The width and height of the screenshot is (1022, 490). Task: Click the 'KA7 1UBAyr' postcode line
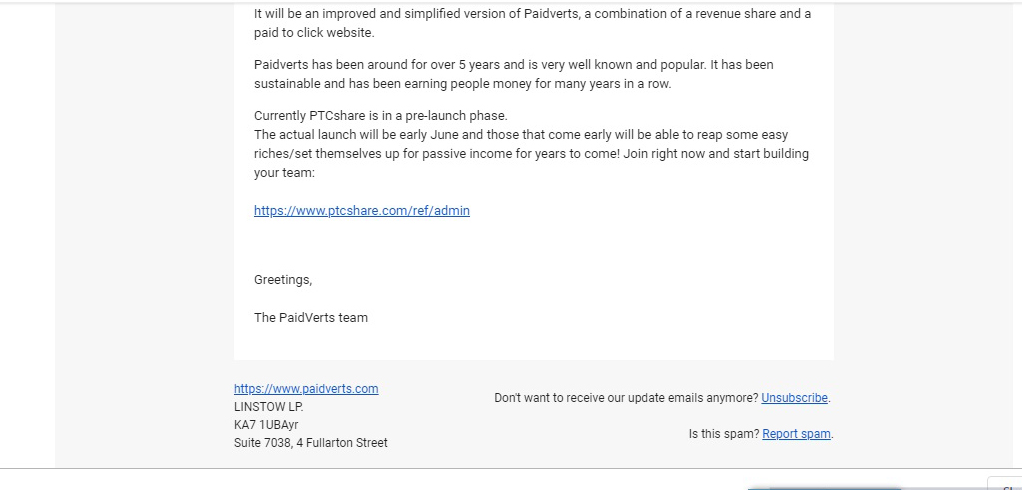[x=266, y=425]
